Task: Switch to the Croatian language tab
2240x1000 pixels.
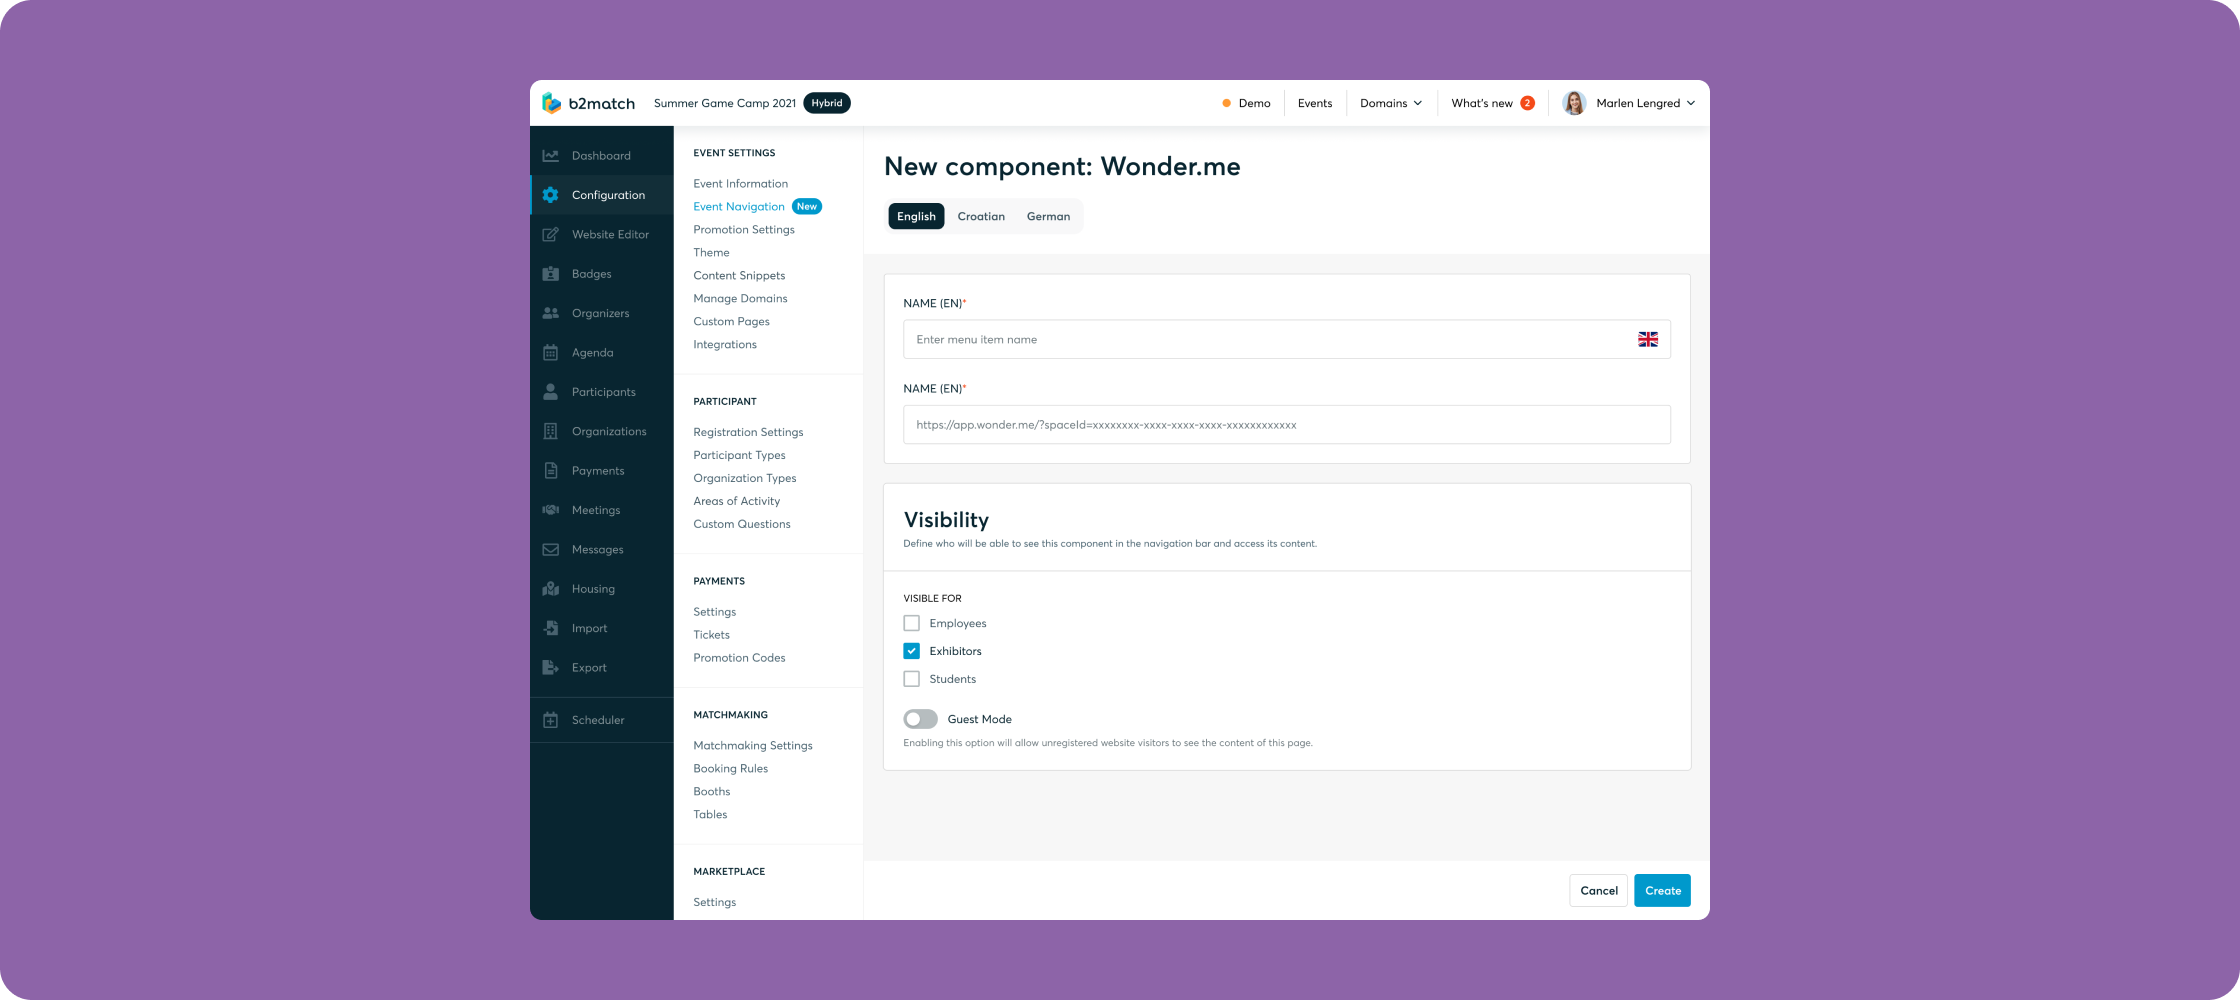Action: point(981,216)
